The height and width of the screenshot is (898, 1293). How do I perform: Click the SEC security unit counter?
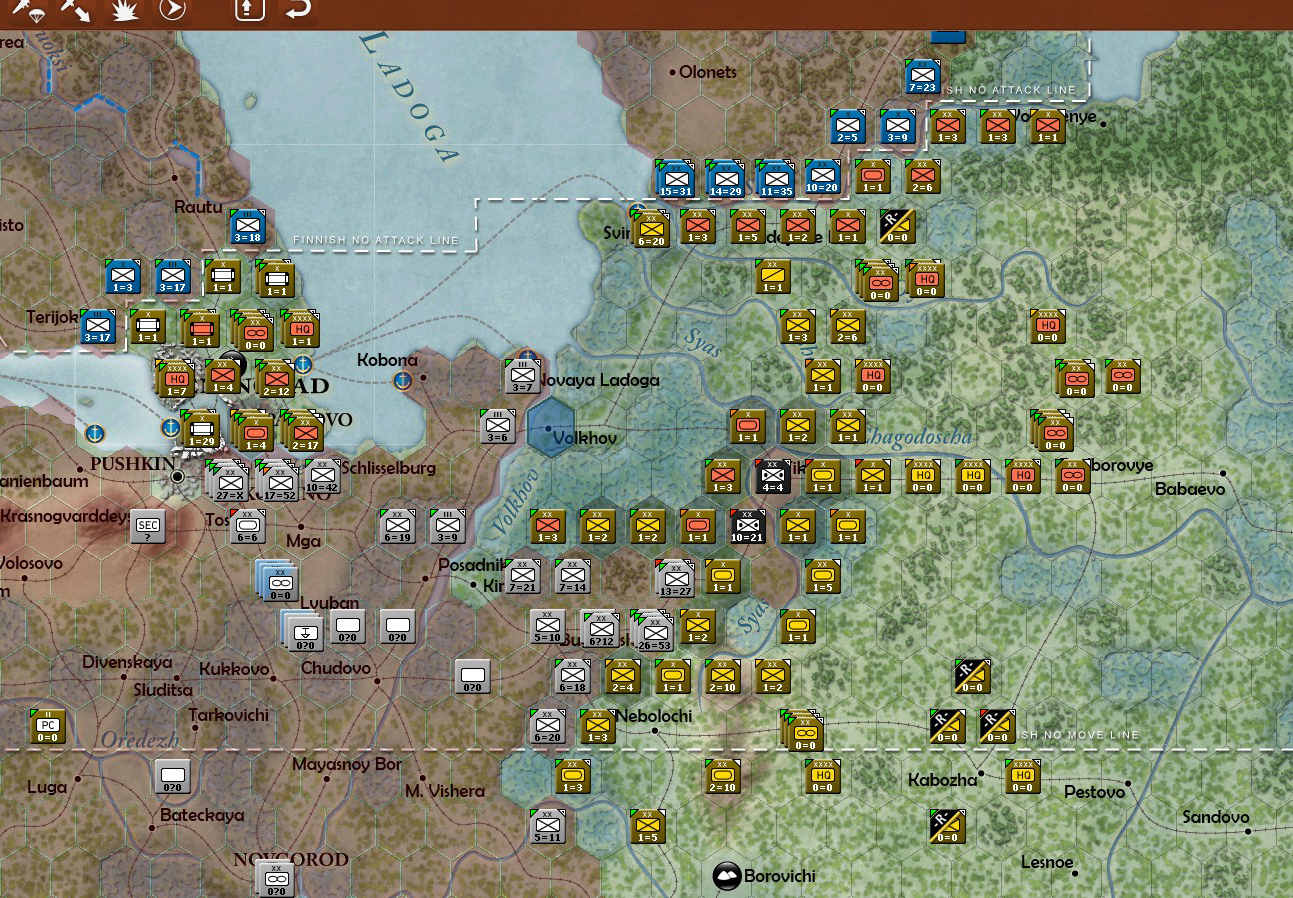(x=148, y=527)
